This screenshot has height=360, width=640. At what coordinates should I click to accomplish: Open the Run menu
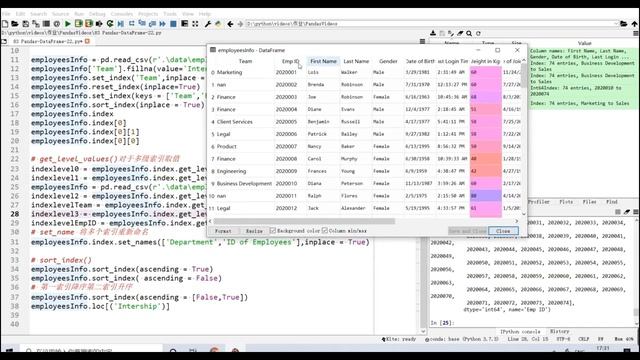(79, 14)
